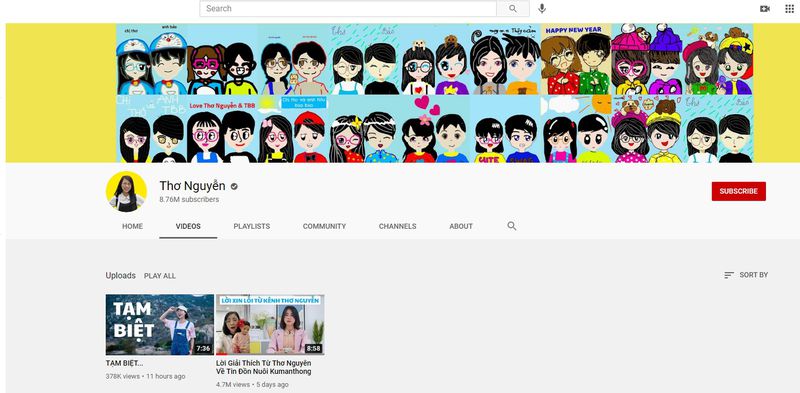Click the Thơ Nguyễn channel avatar
800x393 pixels.
click(x=126, y=191)
